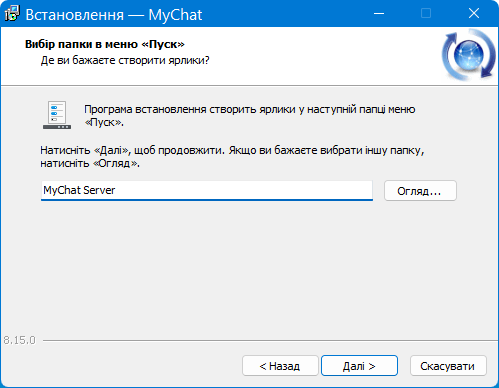Click the paragraph starting Програма встановлення створить ярлики
This screenshot has width=499, height=388.
(250, 116)
